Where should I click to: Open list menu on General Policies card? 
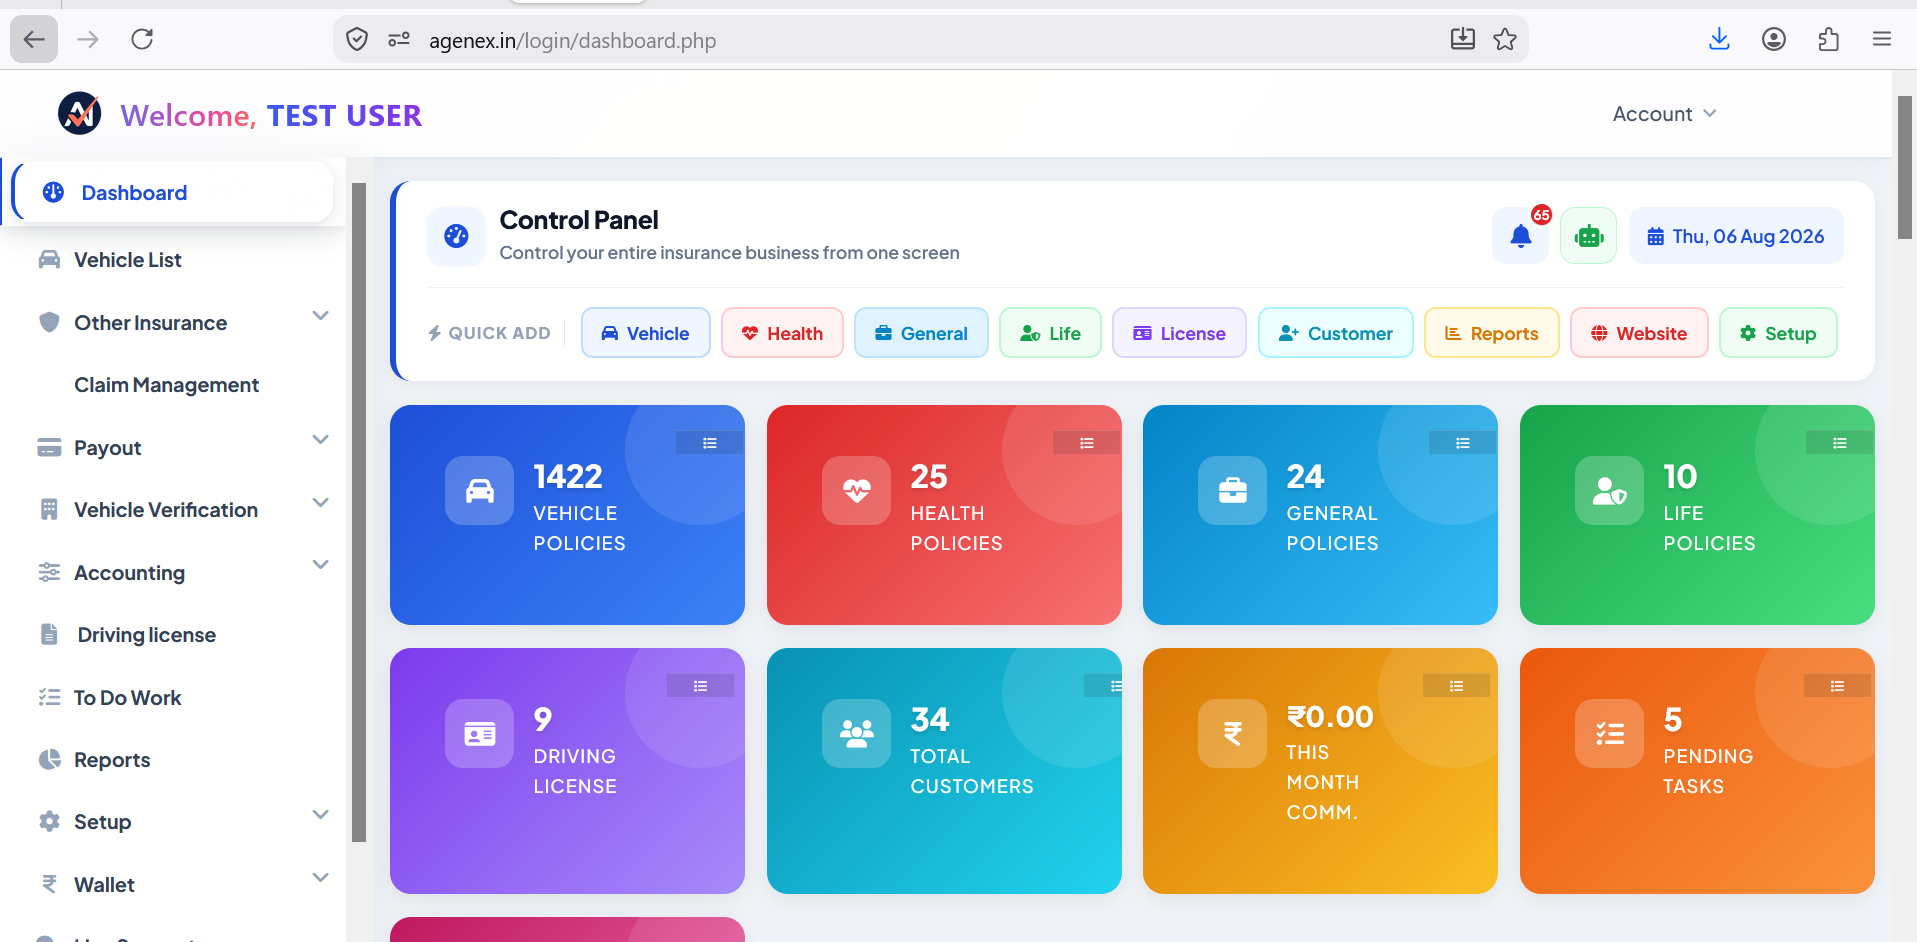click(x=1463, y=443)
